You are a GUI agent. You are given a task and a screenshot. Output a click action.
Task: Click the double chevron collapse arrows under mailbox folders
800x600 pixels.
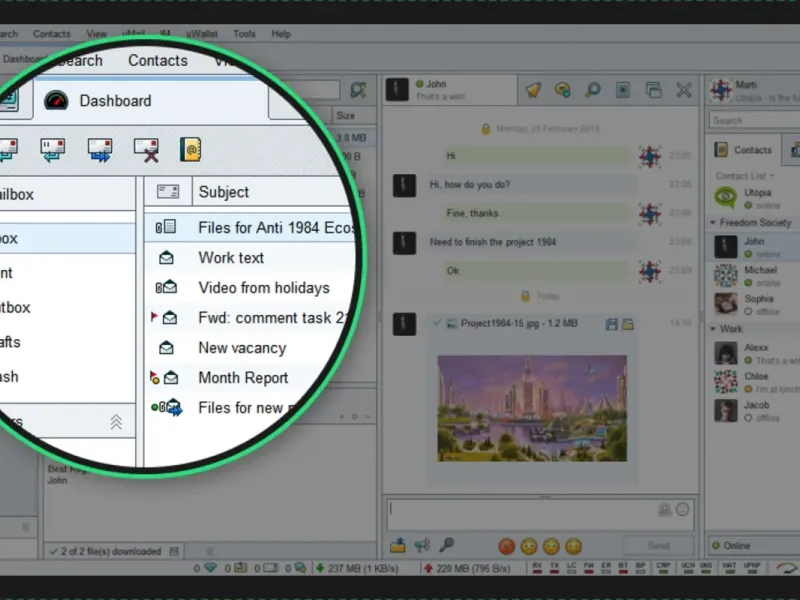click(116, 422)
